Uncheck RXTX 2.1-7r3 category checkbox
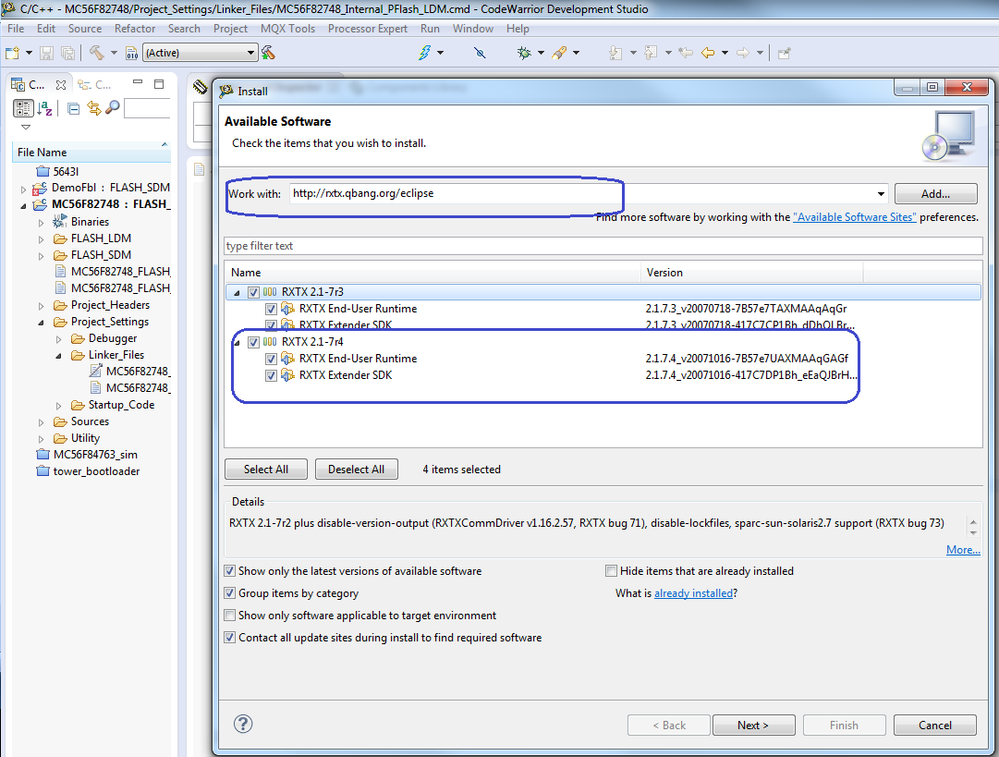This screenshot has height=757, width=999. click(x=254, y=292)
